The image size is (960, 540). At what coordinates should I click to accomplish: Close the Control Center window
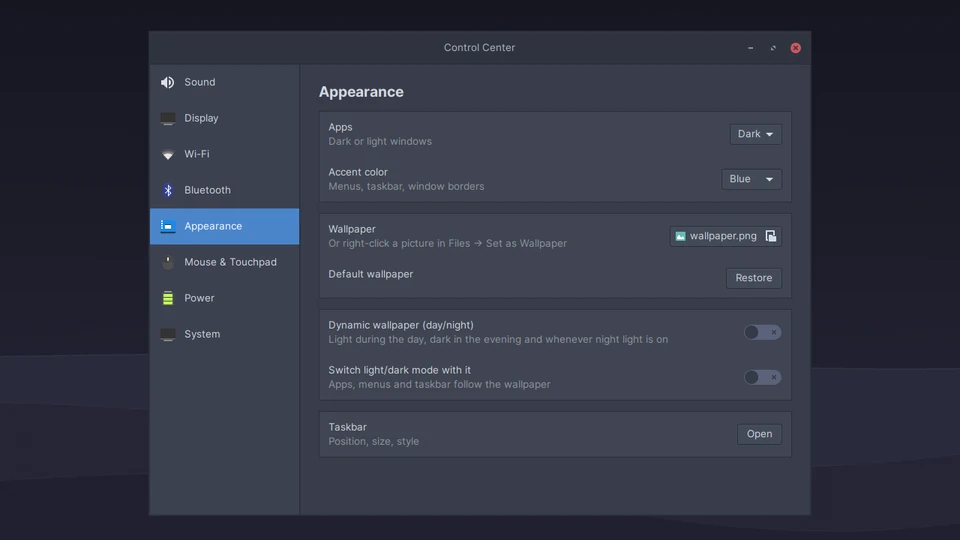coord(795,48)
